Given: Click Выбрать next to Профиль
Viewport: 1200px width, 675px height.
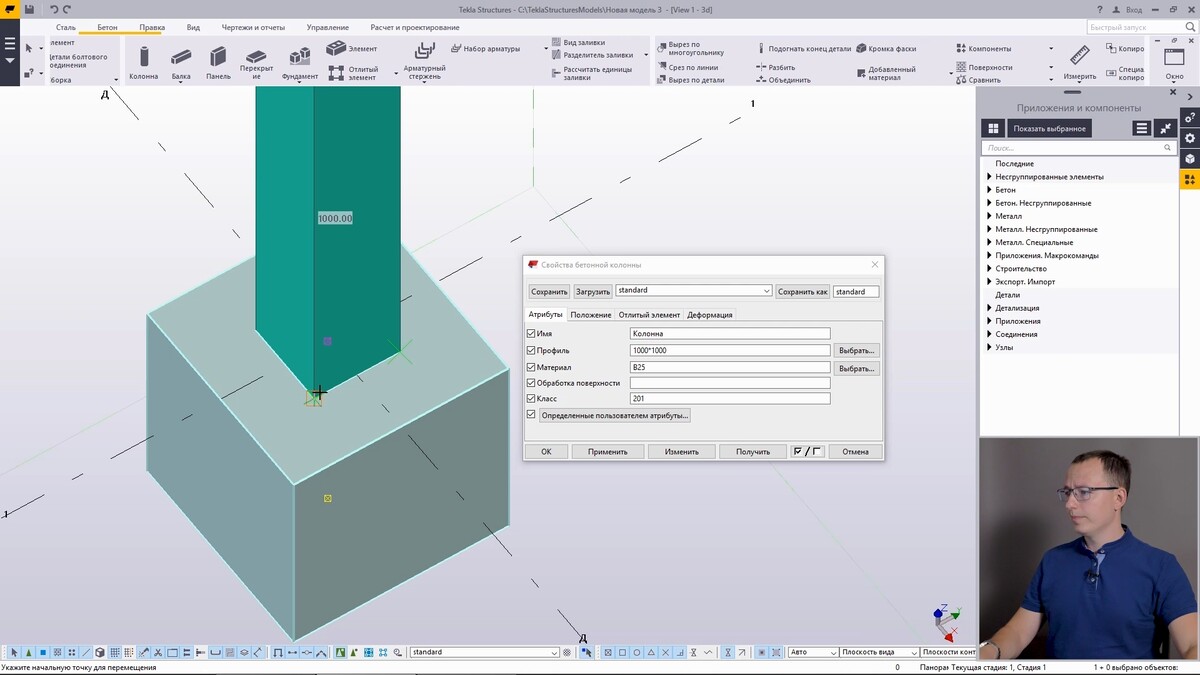Looking at the screenshot, I should [857, 350].
